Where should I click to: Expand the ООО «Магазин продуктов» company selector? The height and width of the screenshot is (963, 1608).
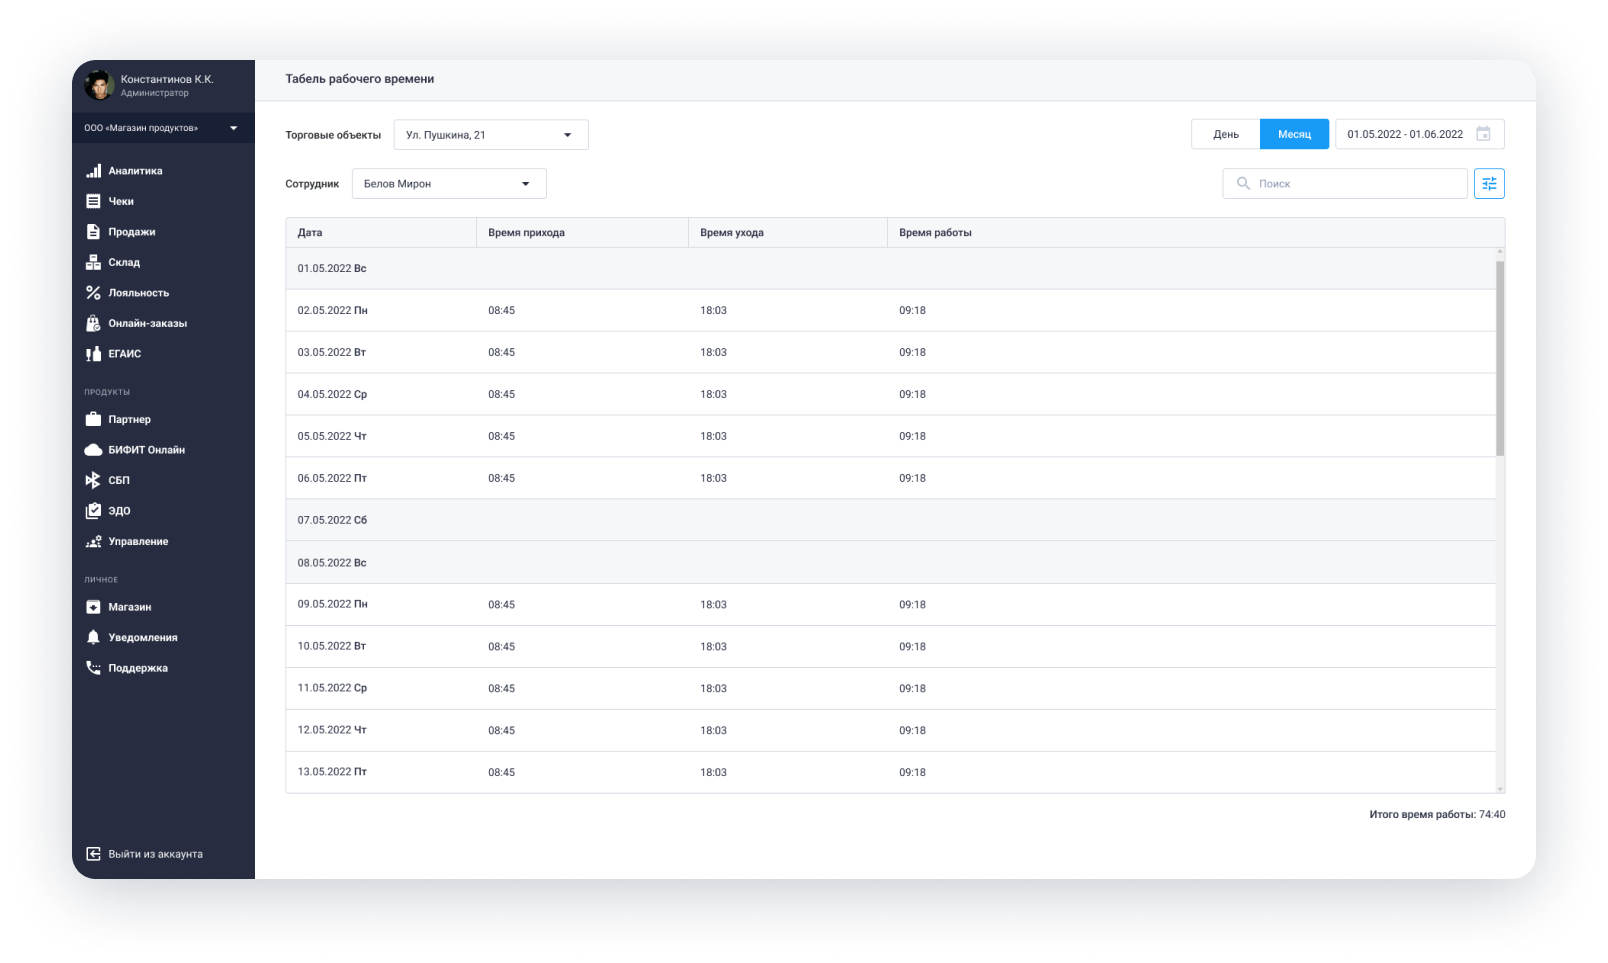tap(163, 128)
